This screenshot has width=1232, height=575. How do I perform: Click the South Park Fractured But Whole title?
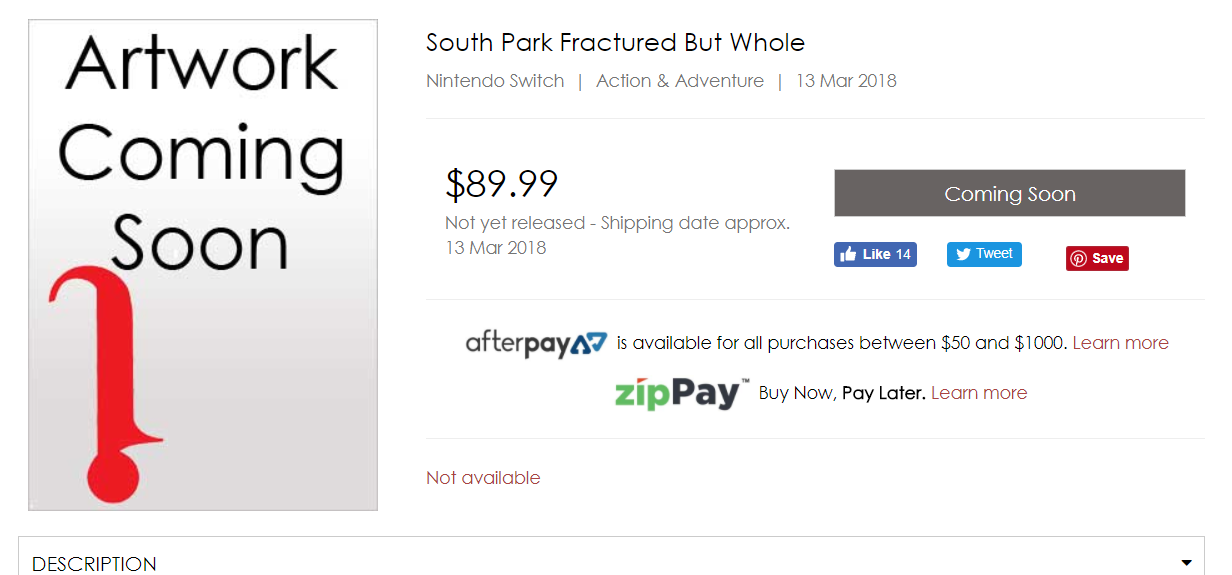coord(615,43)
